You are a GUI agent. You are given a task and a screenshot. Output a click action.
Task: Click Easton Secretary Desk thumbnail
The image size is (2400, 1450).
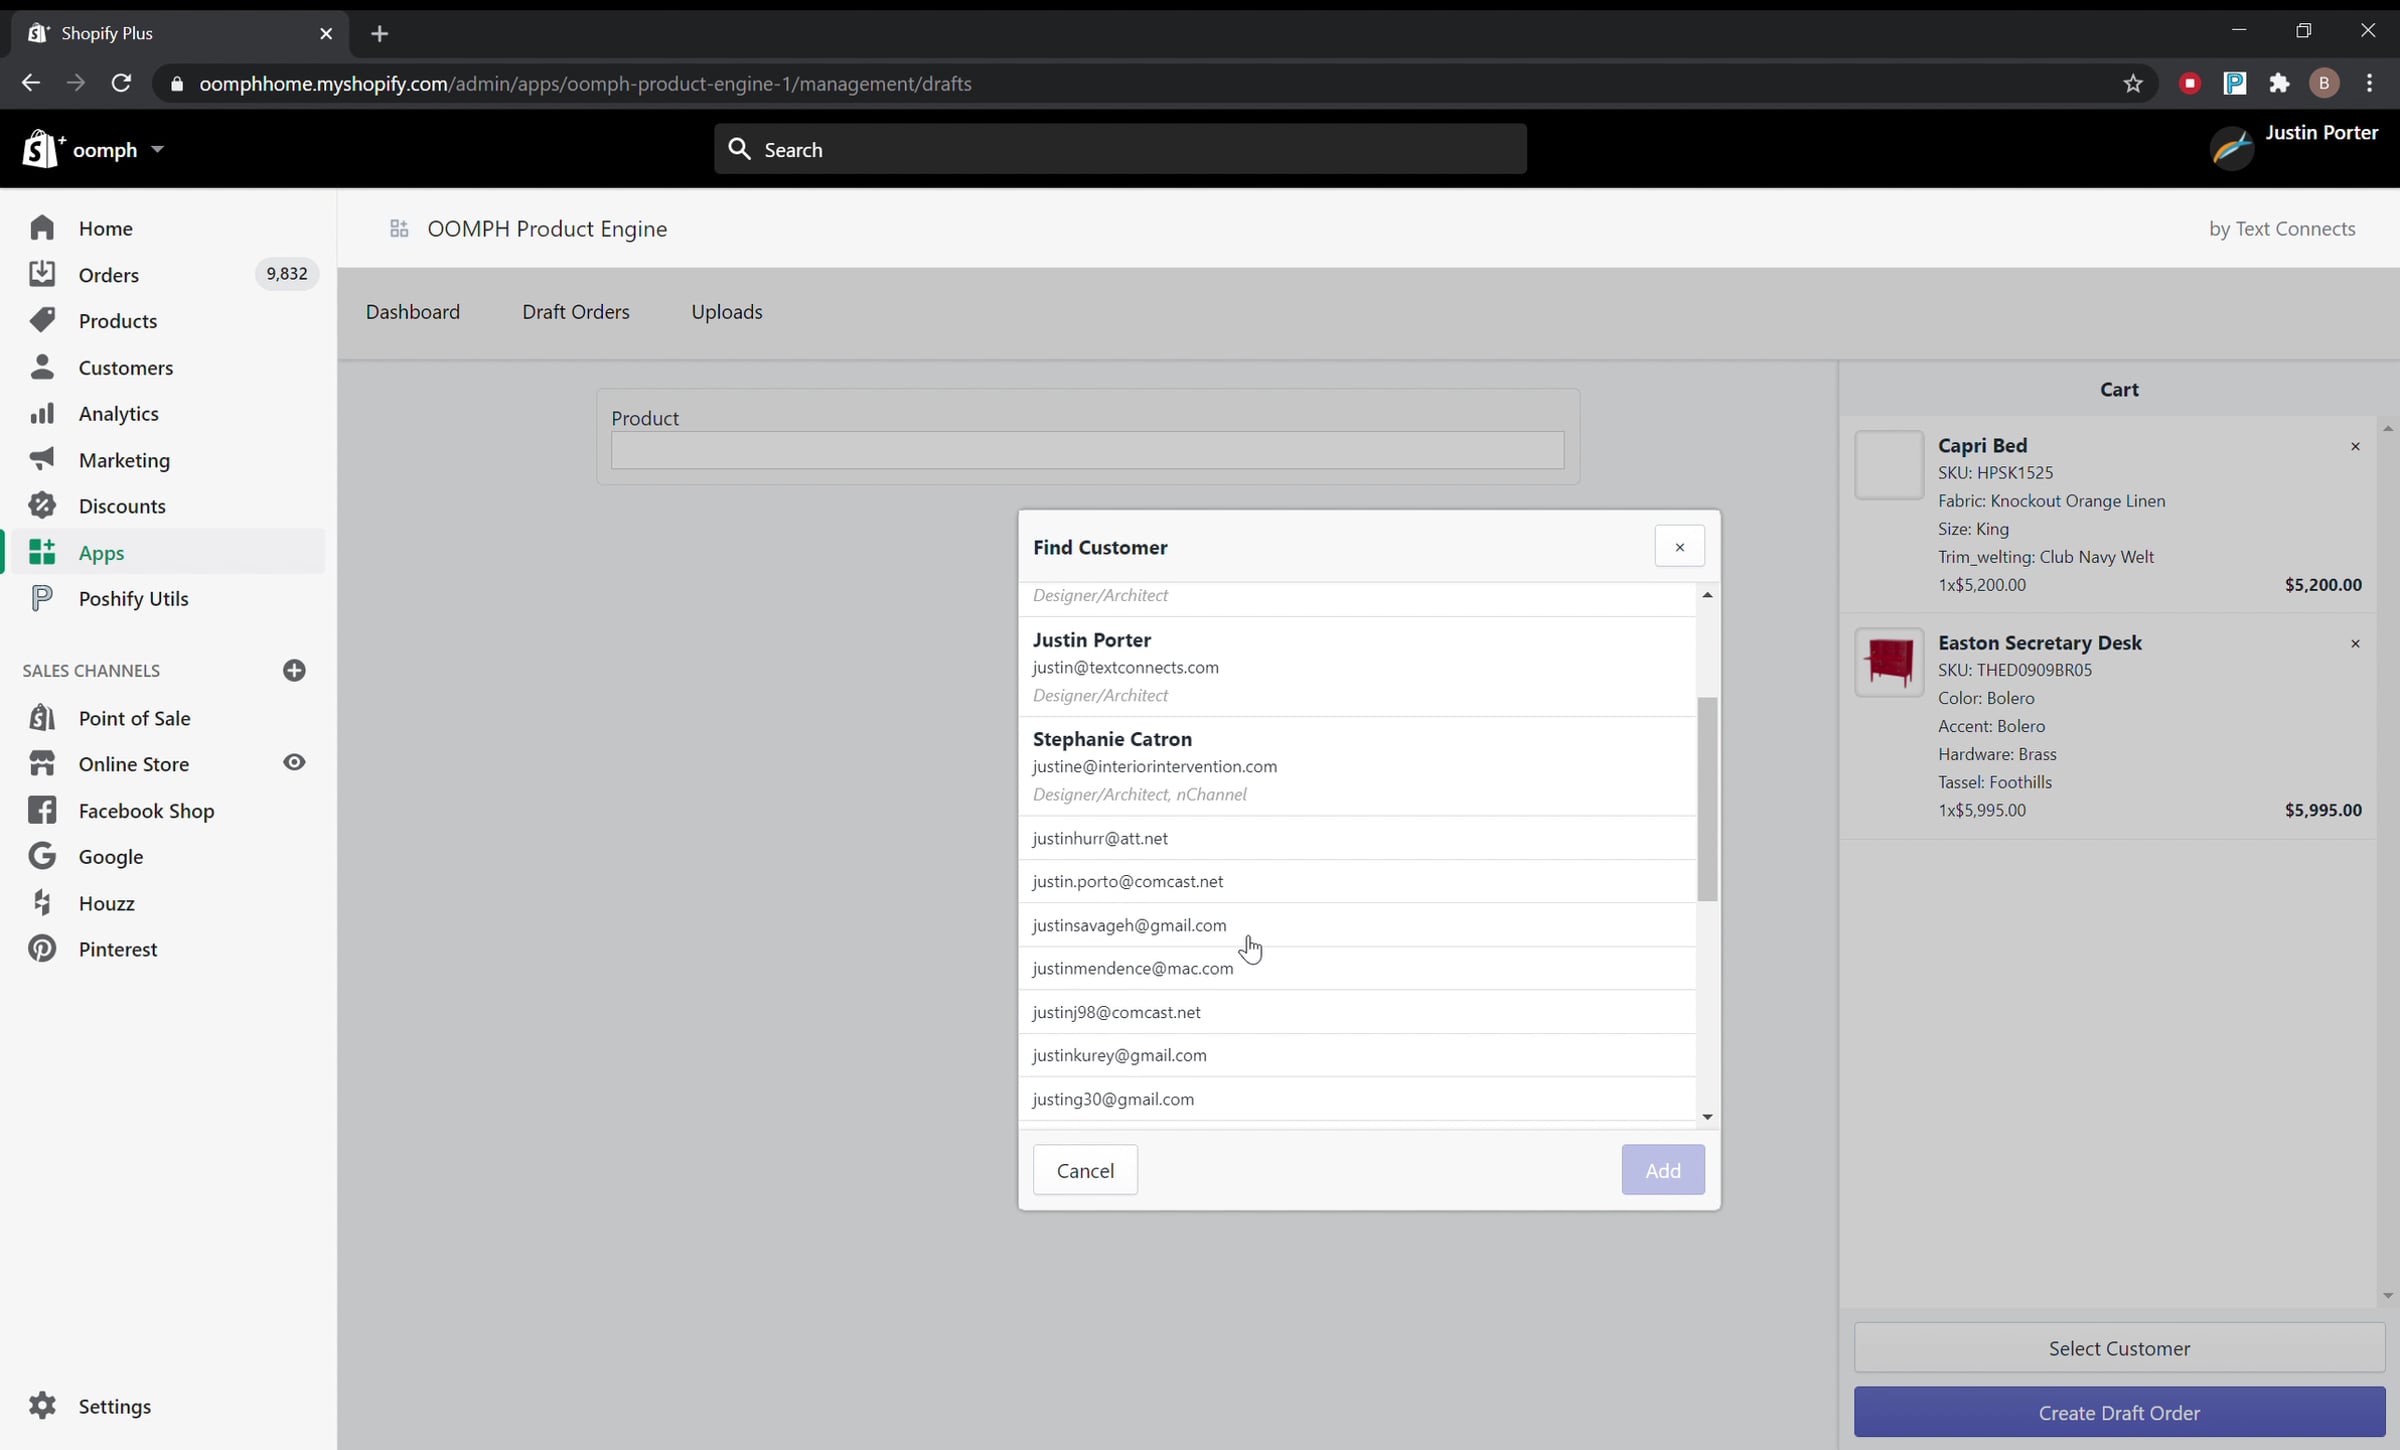[x=1889, y=662]
